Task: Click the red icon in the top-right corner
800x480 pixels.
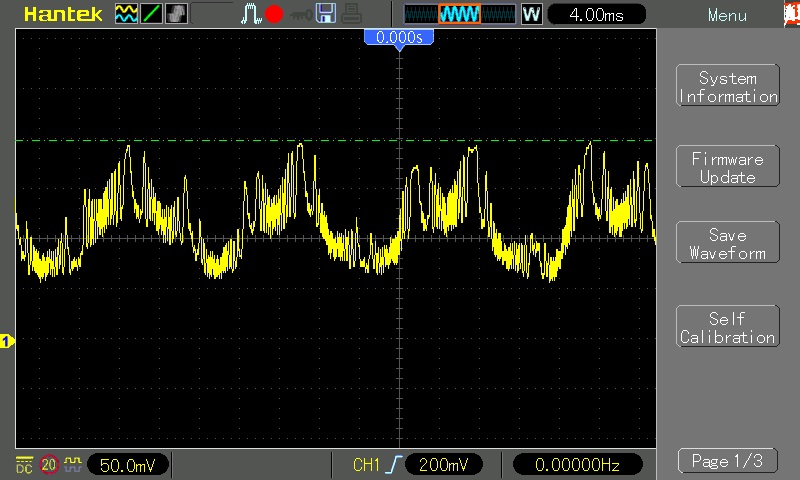Action: (x=792, y=14)
